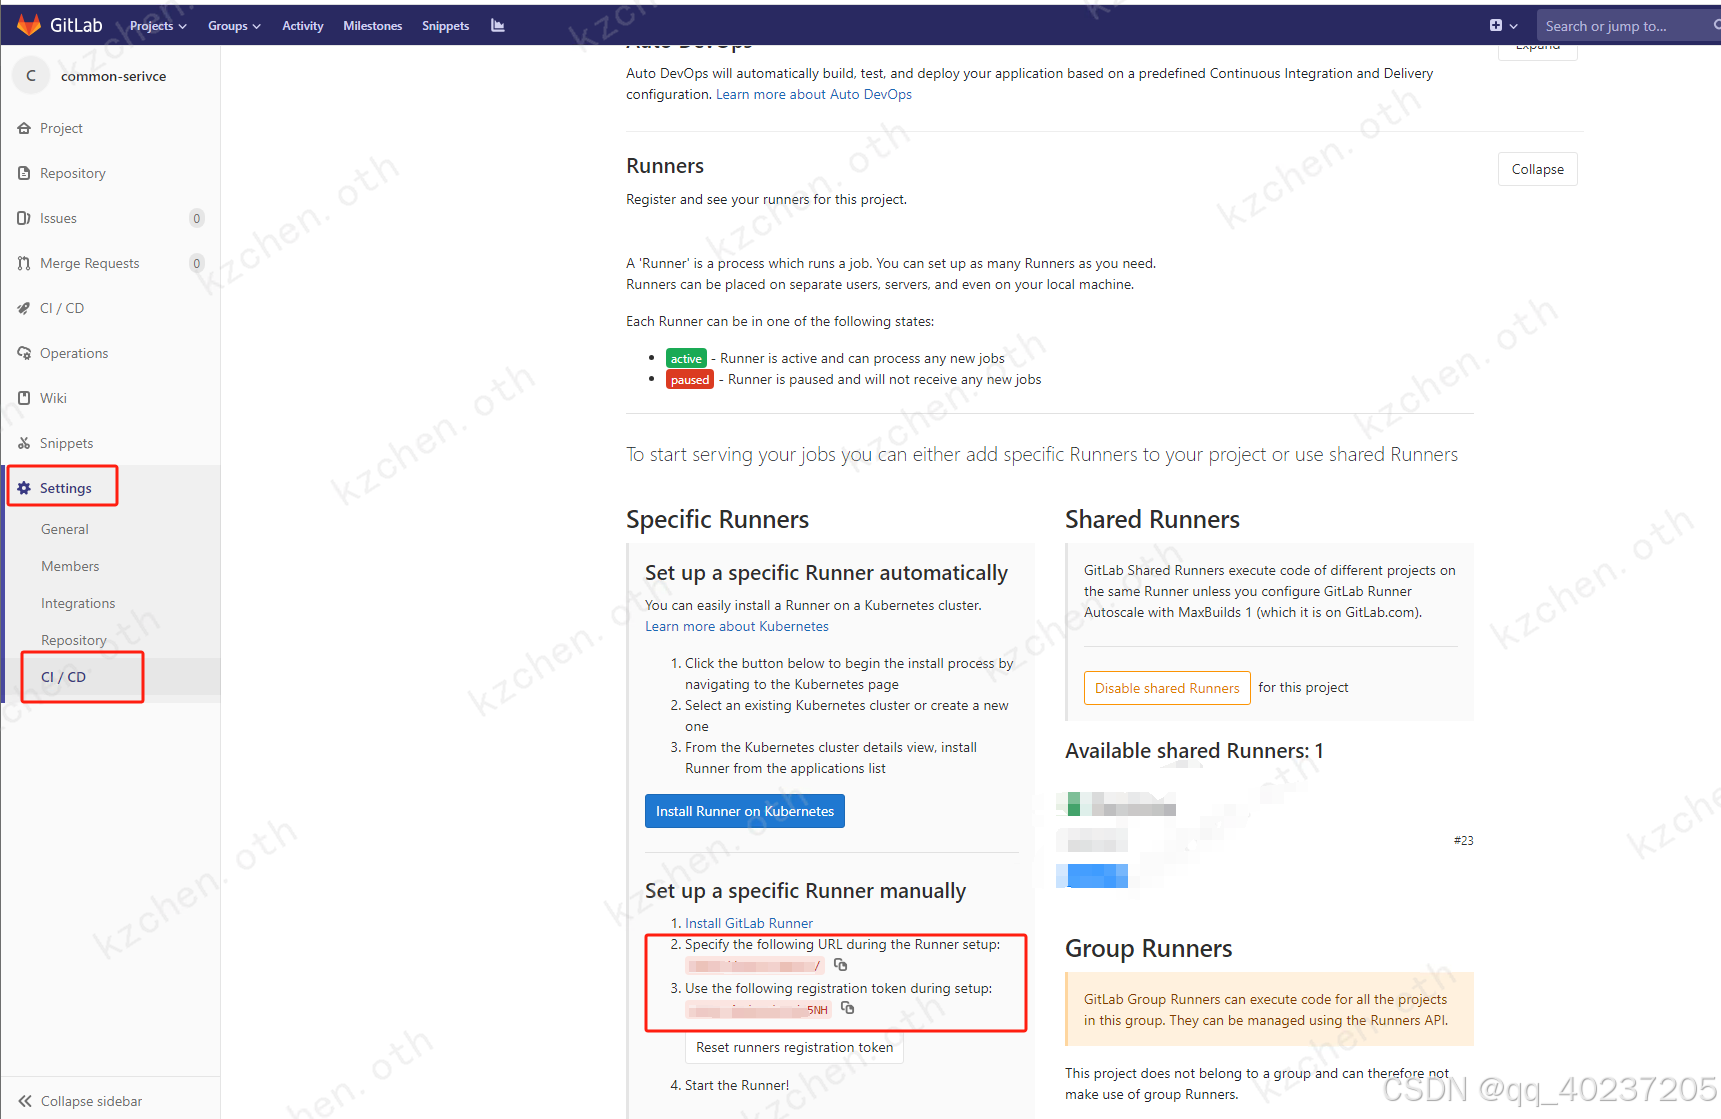Click the Issues count badge
Viewport: 1721px width, 1119px height.
[197, 218]
